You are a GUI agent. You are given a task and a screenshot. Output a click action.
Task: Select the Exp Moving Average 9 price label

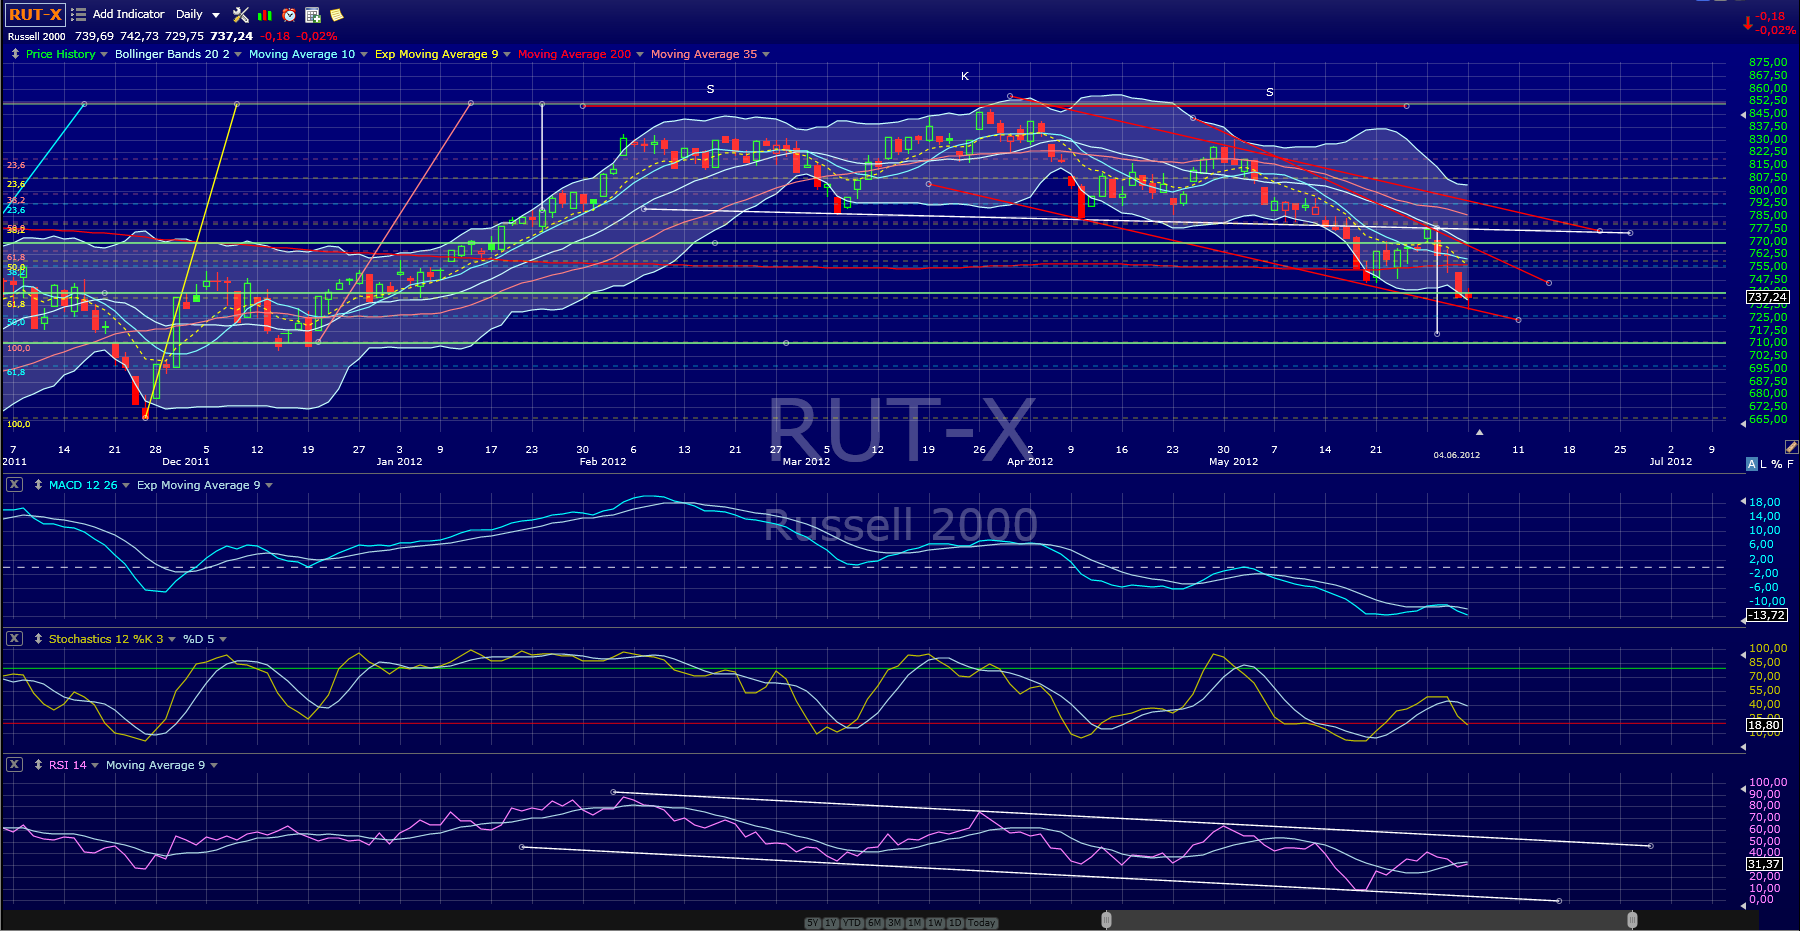pyautogui.click(x=437, y=54)
